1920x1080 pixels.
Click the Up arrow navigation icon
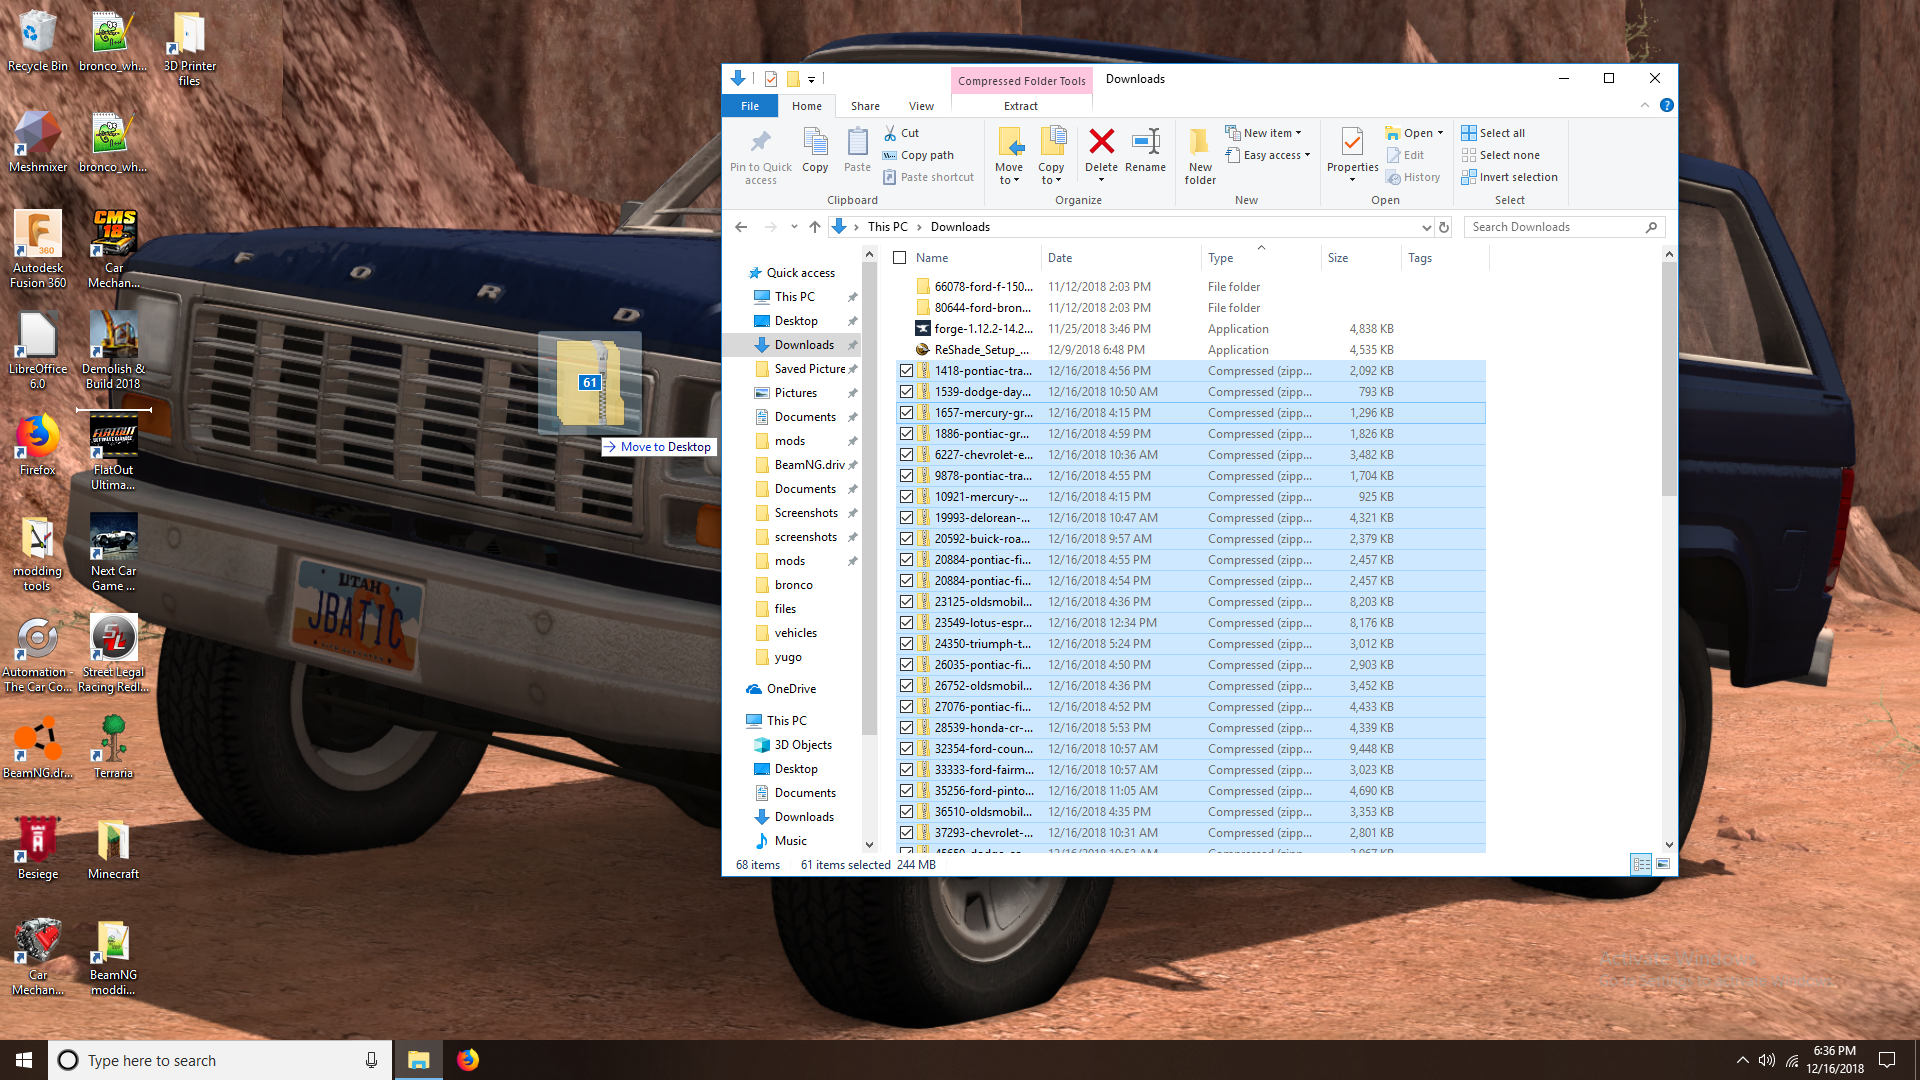[815, 227]
